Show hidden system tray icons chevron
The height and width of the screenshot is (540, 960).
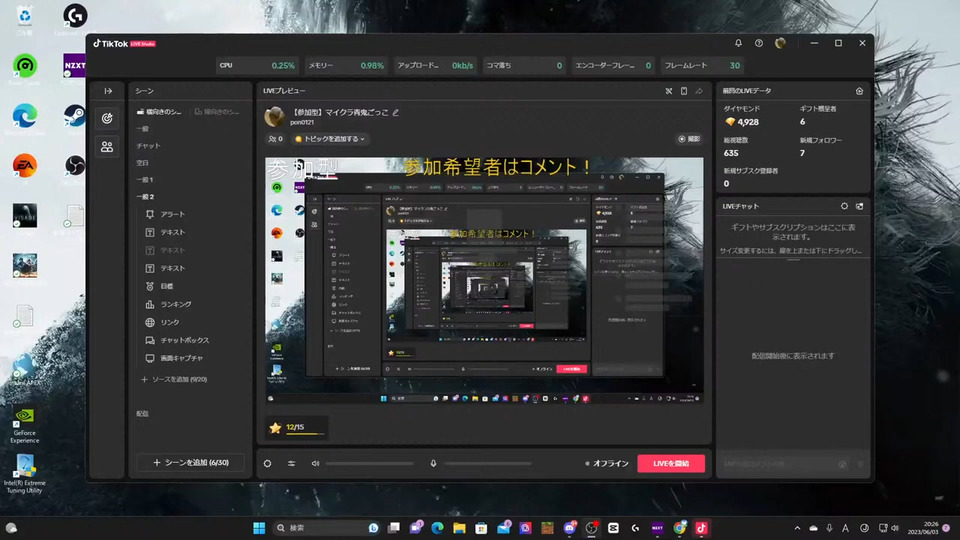tap(797, 528)
